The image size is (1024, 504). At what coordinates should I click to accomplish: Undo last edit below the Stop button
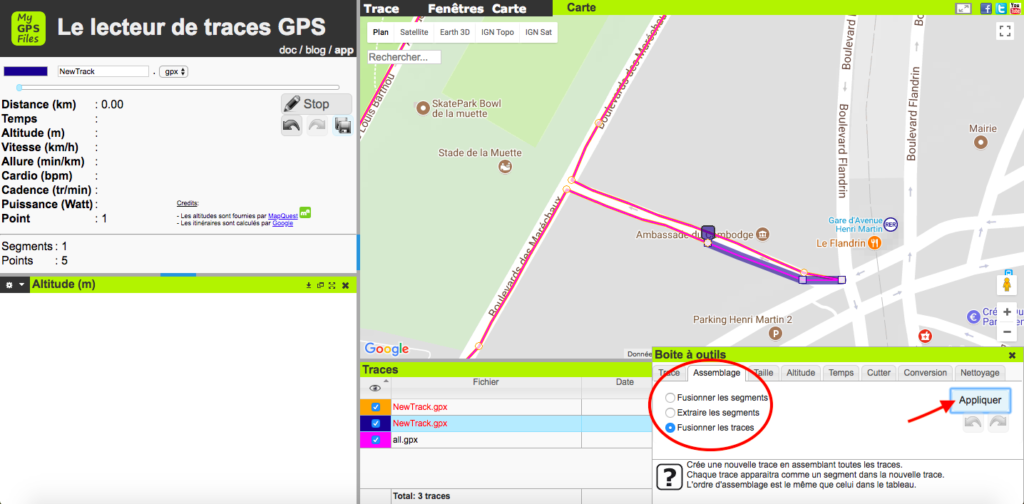click(x=291, y=125)
